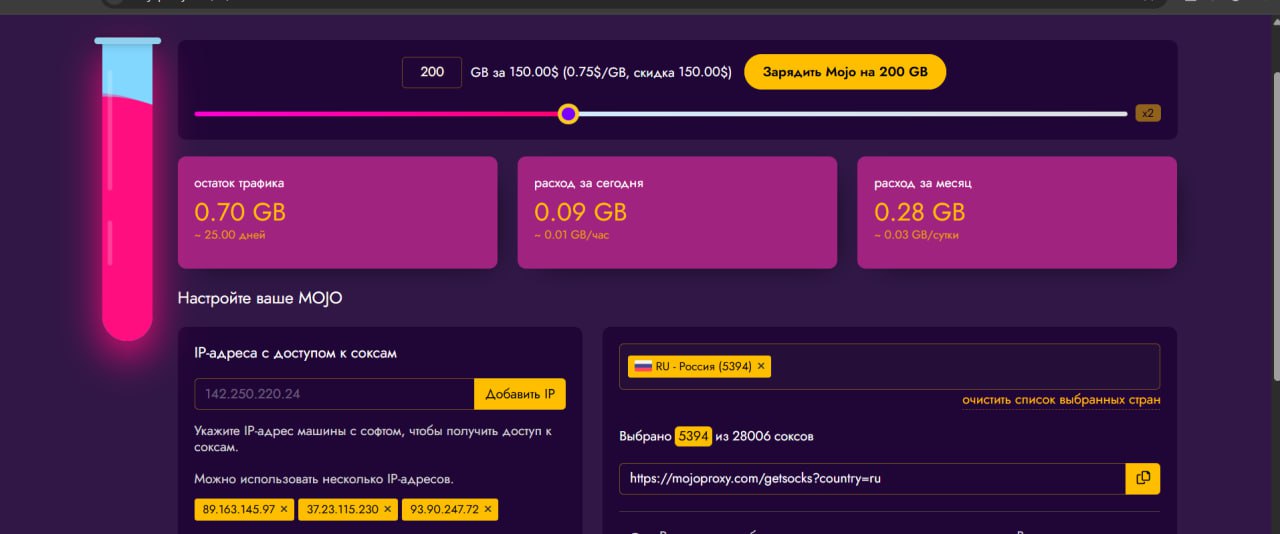Click the 89.163.145.97 IP tag text

point(238,509)
